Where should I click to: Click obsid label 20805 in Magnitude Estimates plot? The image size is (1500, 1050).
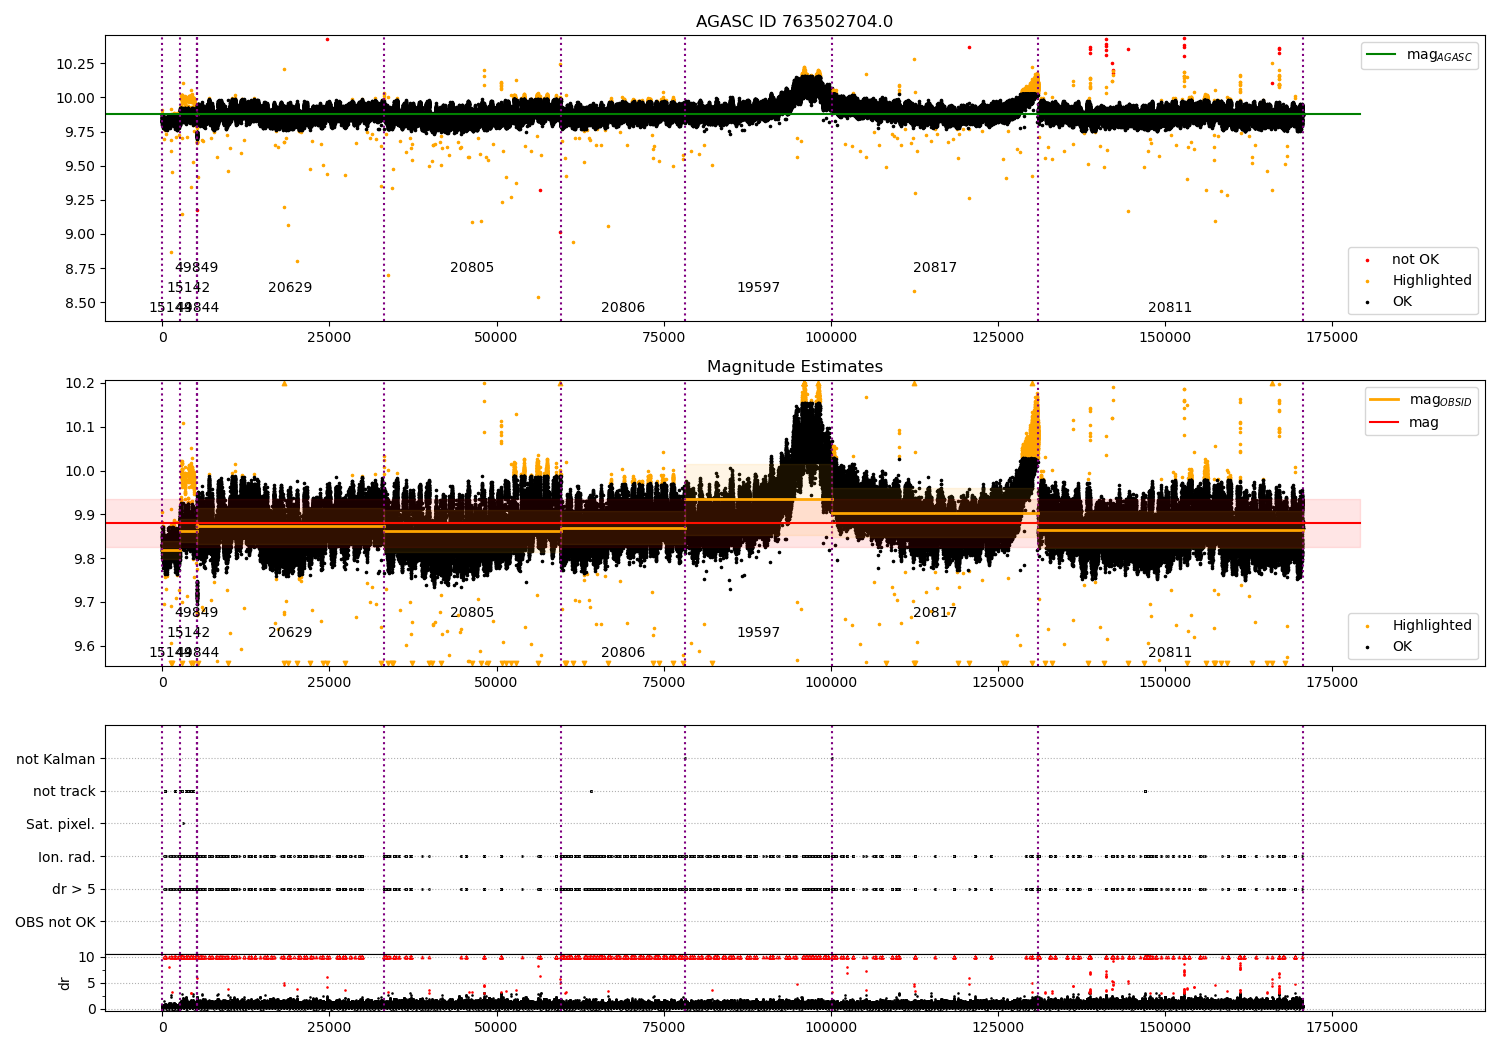click(472, 613)
